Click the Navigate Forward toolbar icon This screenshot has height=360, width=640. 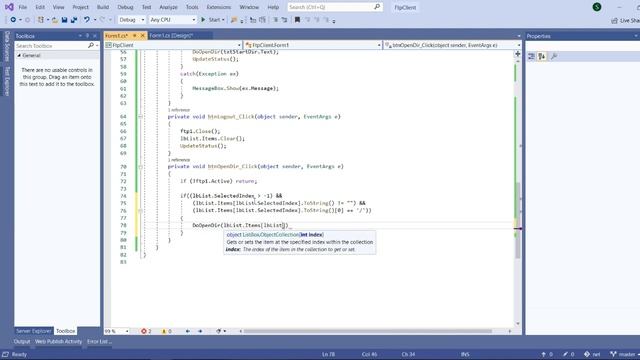pyautogui.click(x=27, y=20)
